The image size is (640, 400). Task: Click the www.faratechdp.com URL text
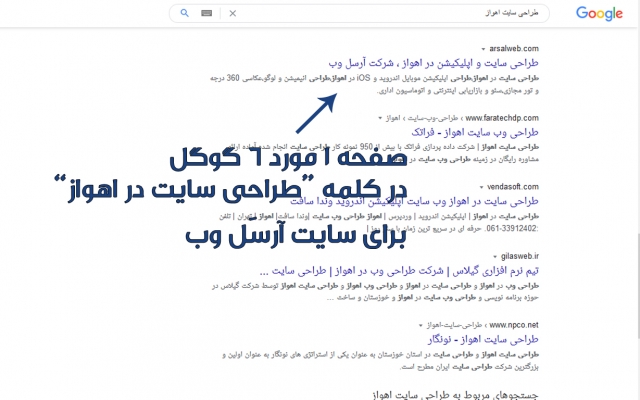(502, 118)
